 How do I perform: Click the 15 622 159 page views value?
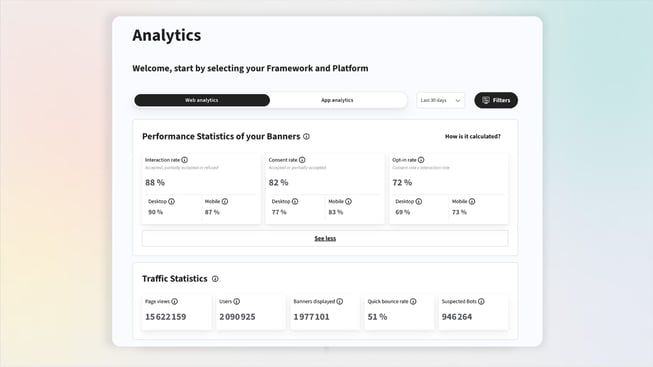(166, 317)
